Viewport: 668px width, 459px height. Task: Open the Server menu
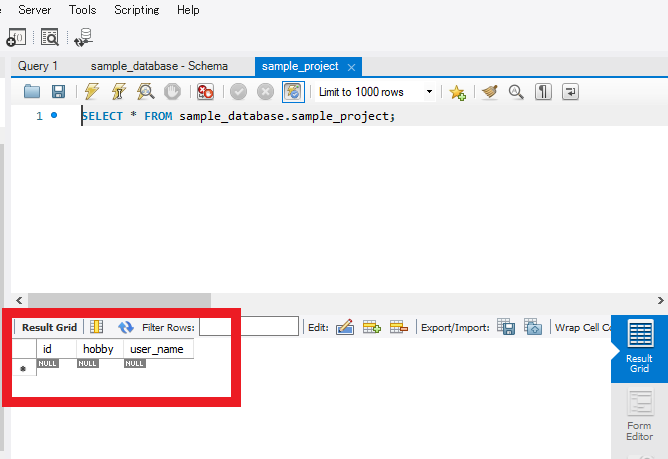[35, 10]
